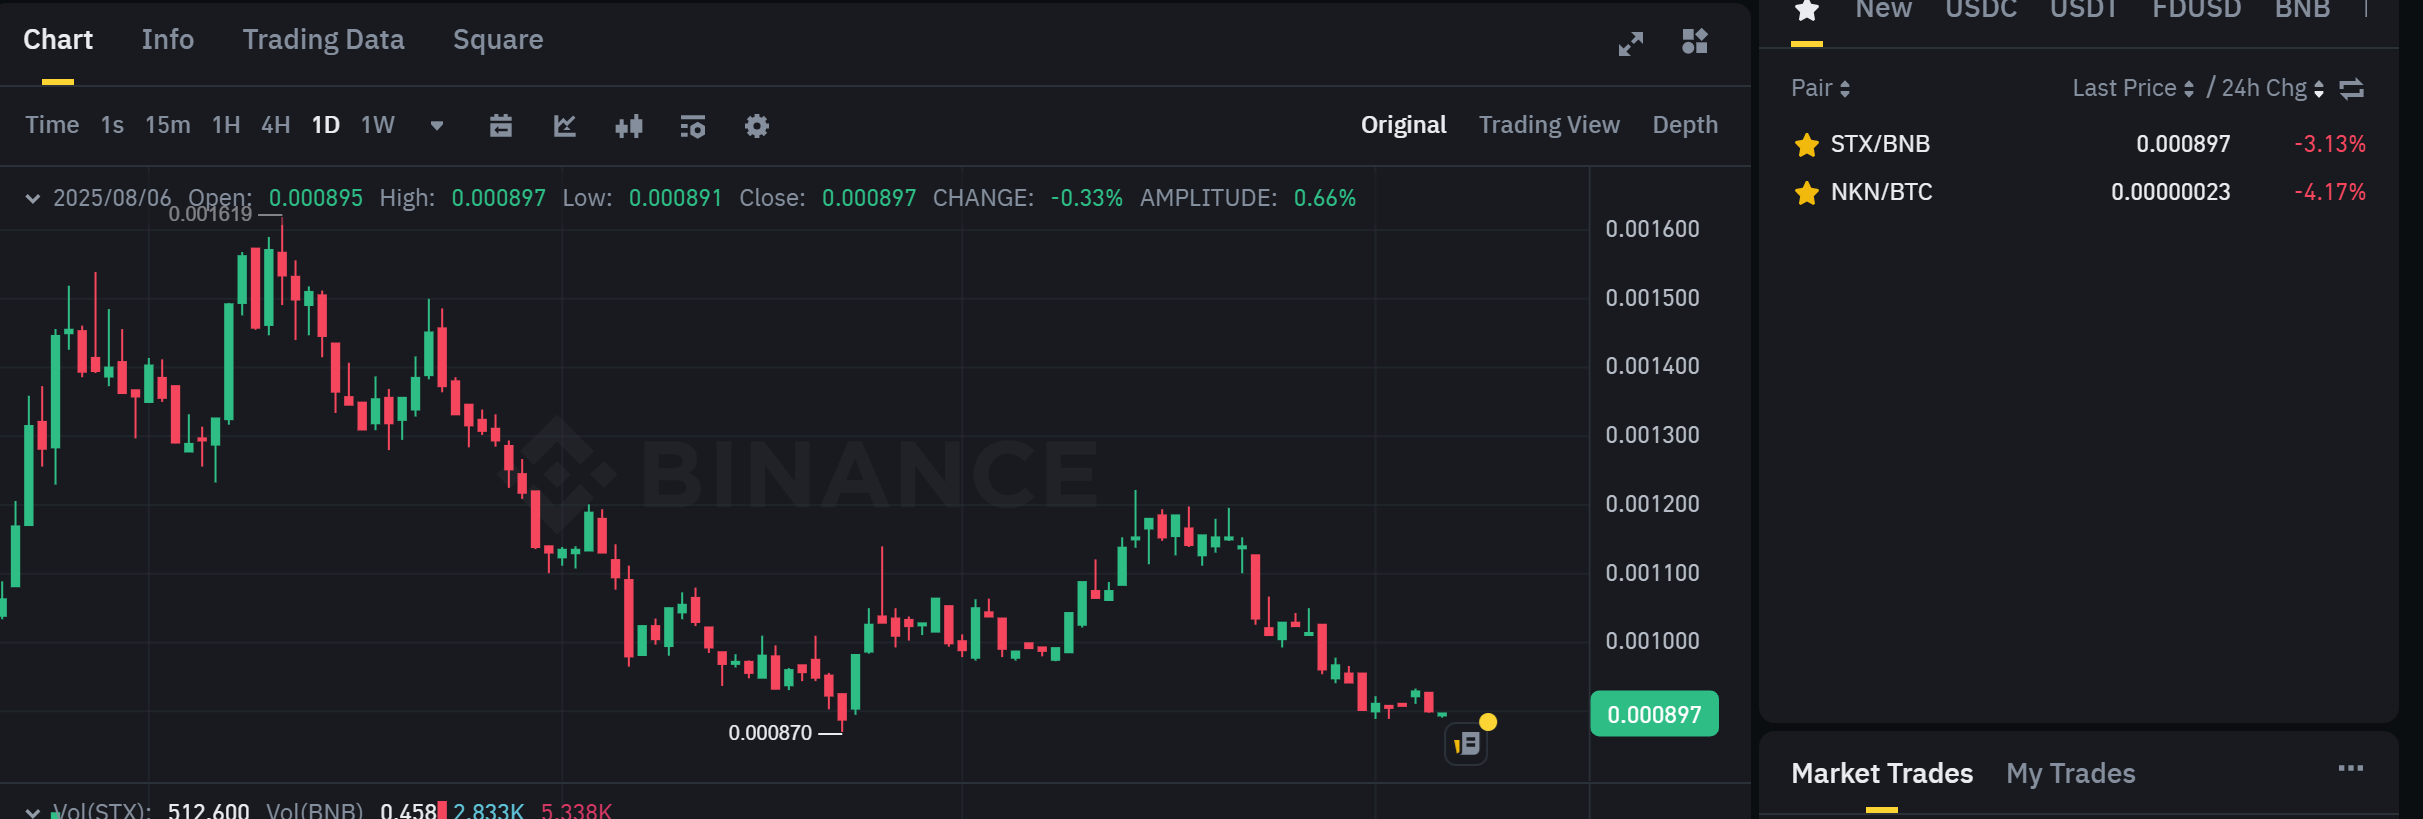Collapse the volume indicator chevron
The width and height of the screenshot is (2423, 819).
(33, 812)
